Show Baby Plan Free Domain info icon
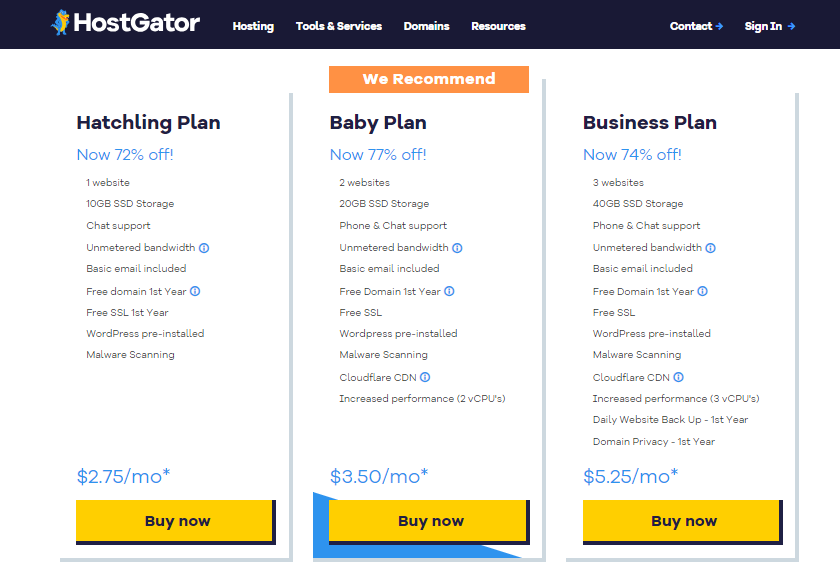This screenshot has height=575, width=840. (449, 291)
